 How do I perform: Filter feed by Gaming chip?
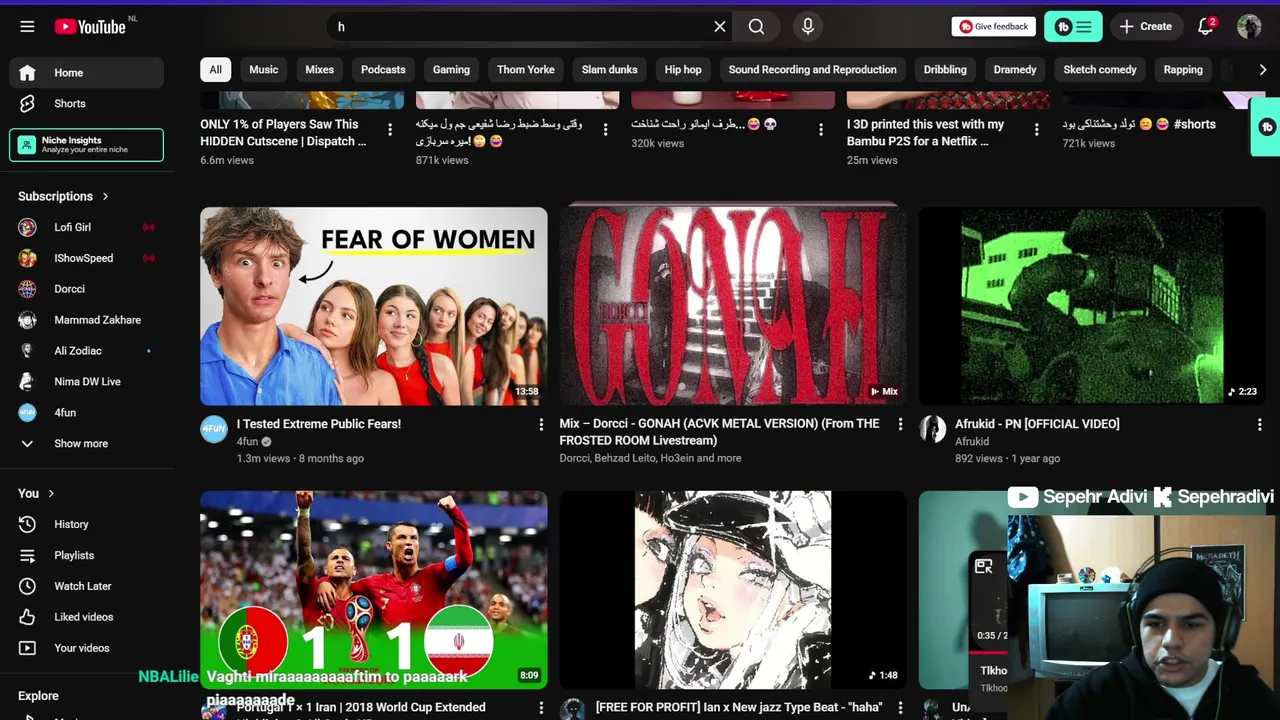coord(451,70)
